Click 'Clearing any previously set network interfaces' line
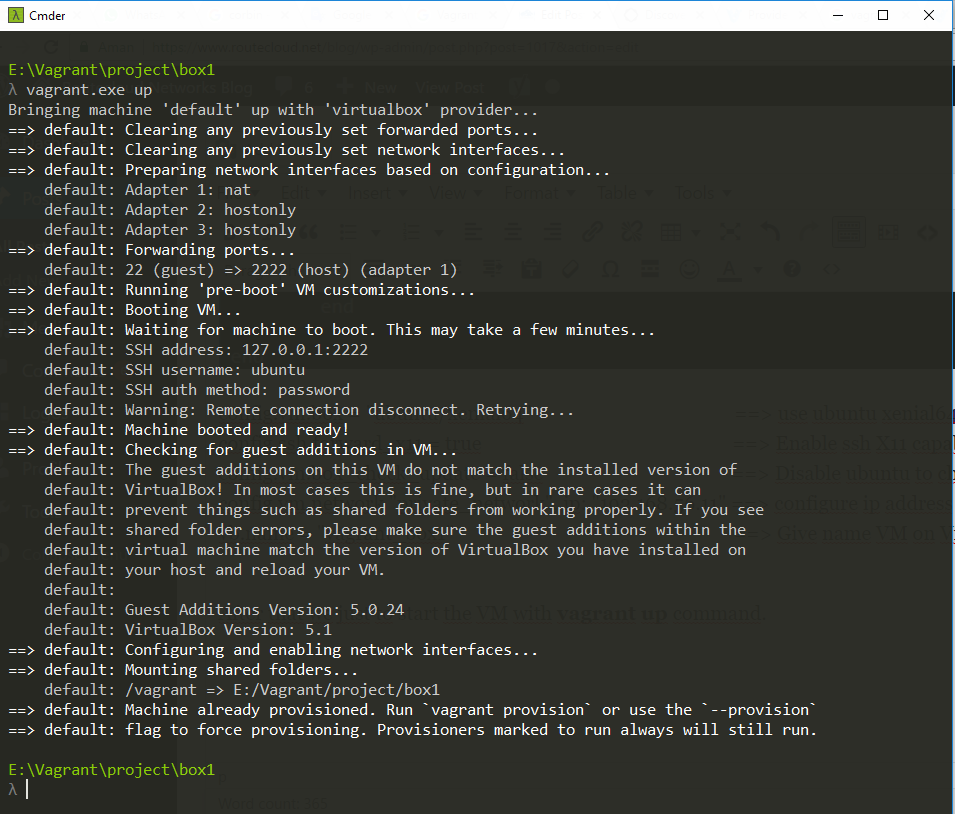955x814 pixels. [x=286, y=150]
